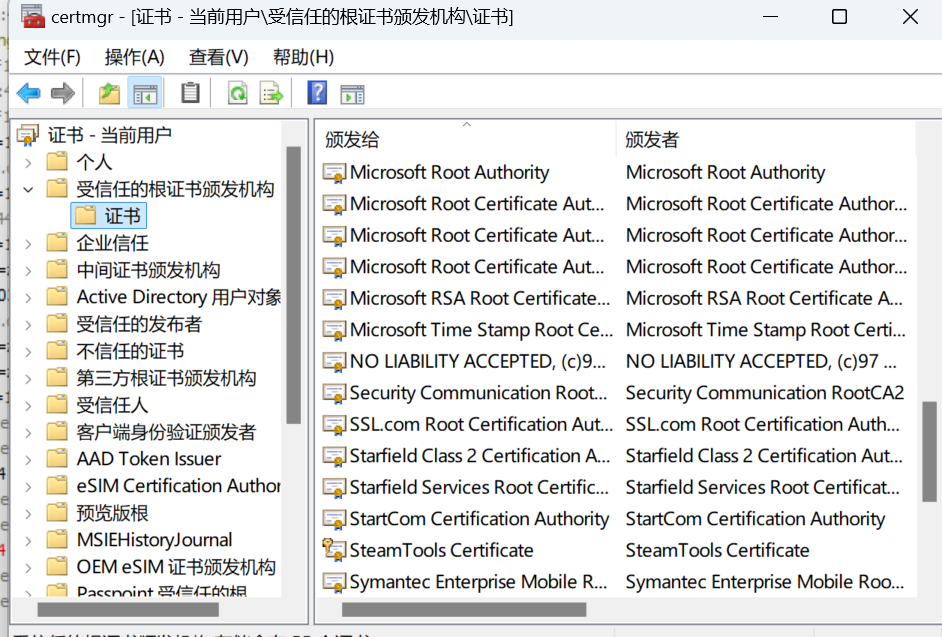
Task: Toggle the Show/Hide Action Pane icon
Action: click(352, 94)
